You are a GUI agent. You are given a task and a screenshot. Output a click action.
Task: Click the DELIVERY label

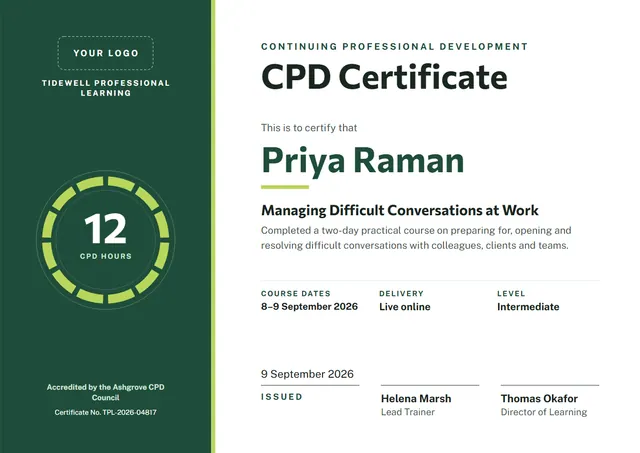(401, 293)
